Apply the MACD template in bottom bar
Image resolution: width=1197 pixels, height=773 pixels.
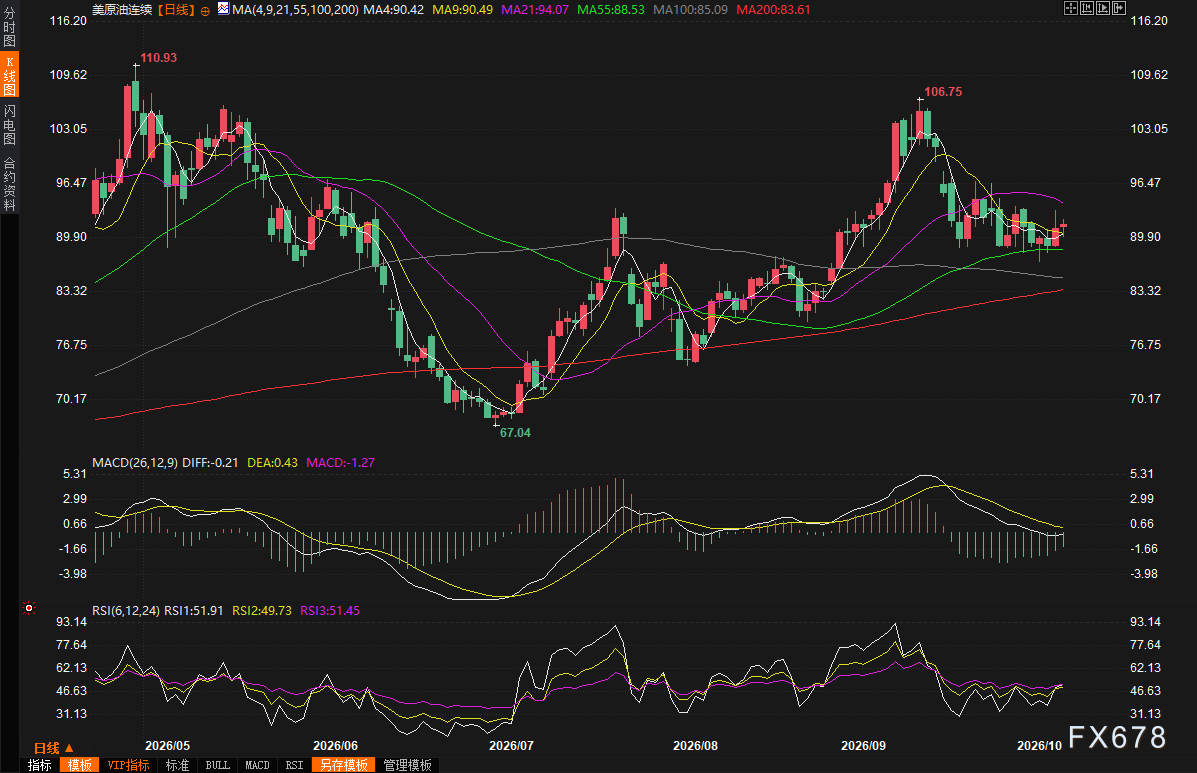pyautogui.click(x=257, y=765)
